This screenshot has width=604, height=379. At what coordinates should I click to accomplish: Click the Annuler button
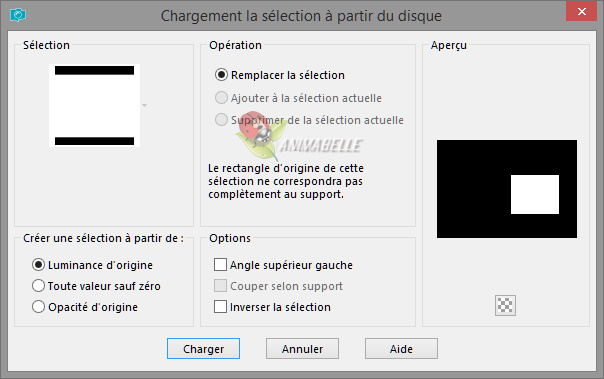click(302, 349)
